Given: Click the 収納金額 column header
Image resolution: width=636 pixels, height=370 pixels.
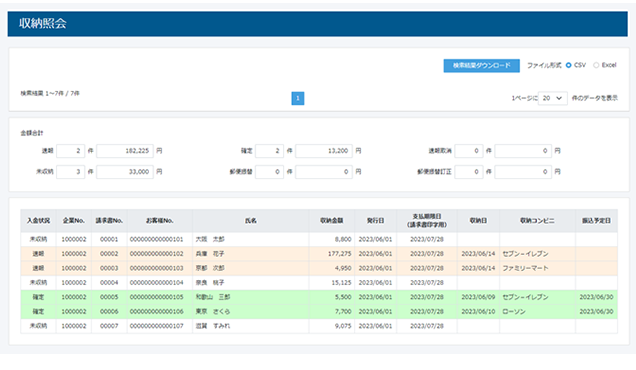Looking at the screenshot, I should tap(332, 221).
